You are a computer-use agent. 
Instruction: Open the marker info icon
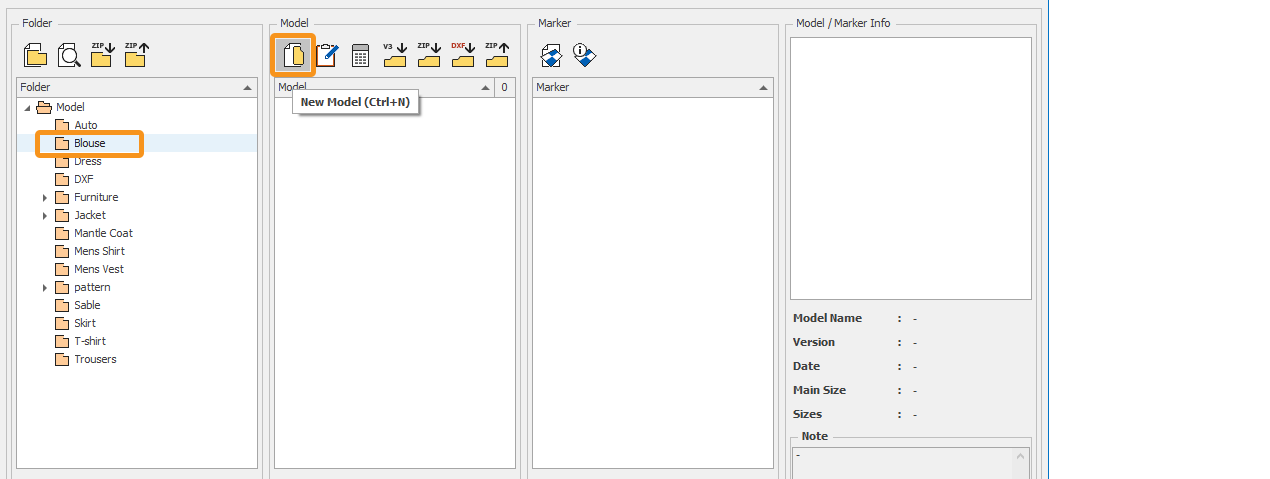coord(585,56)
